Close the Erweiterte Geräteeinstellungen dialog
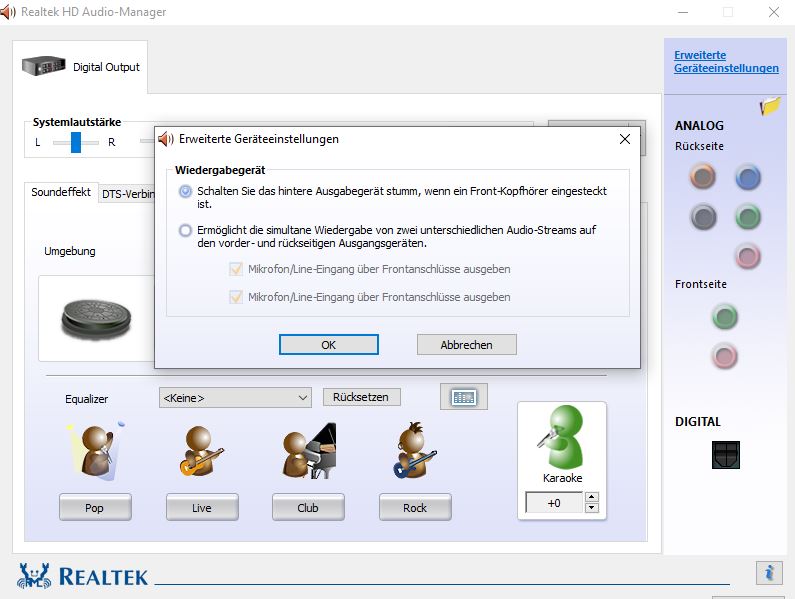This screenshot has width=795, height=599. [x=625, y=139]
